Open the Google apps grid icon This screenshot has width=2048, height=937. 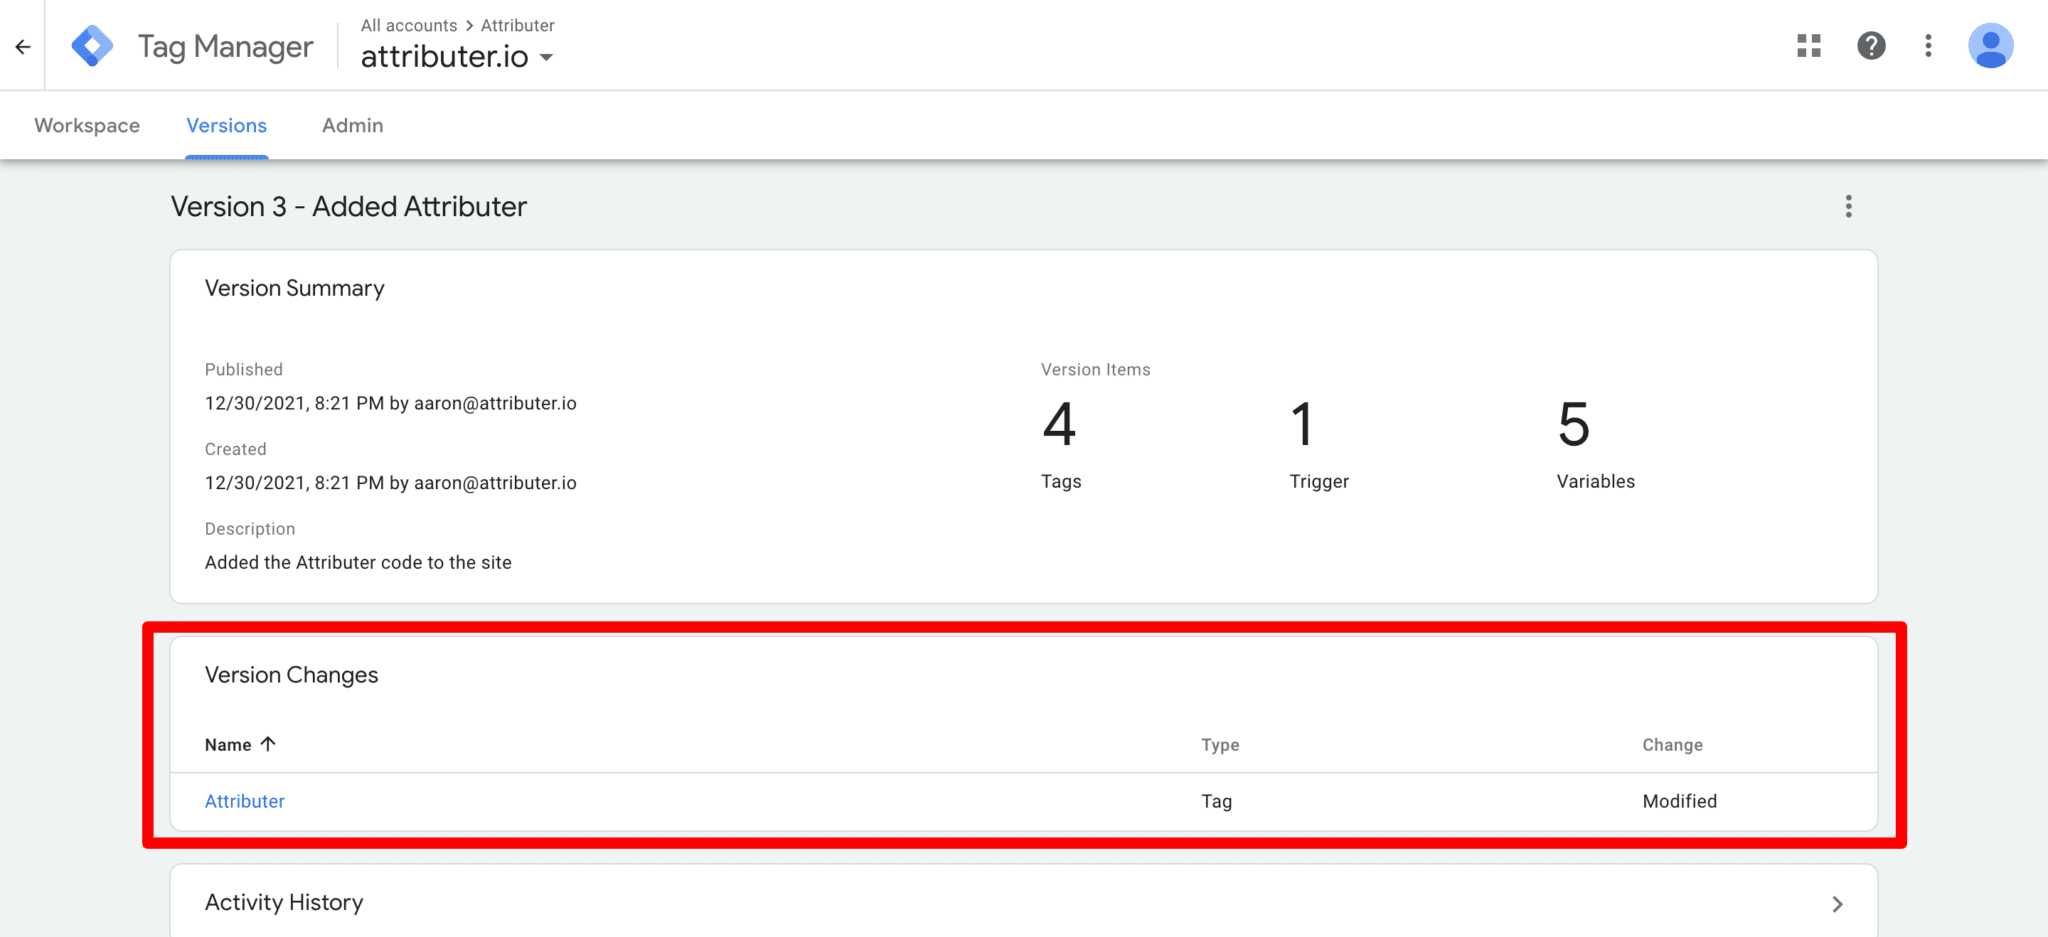[x=1809, y=46]
